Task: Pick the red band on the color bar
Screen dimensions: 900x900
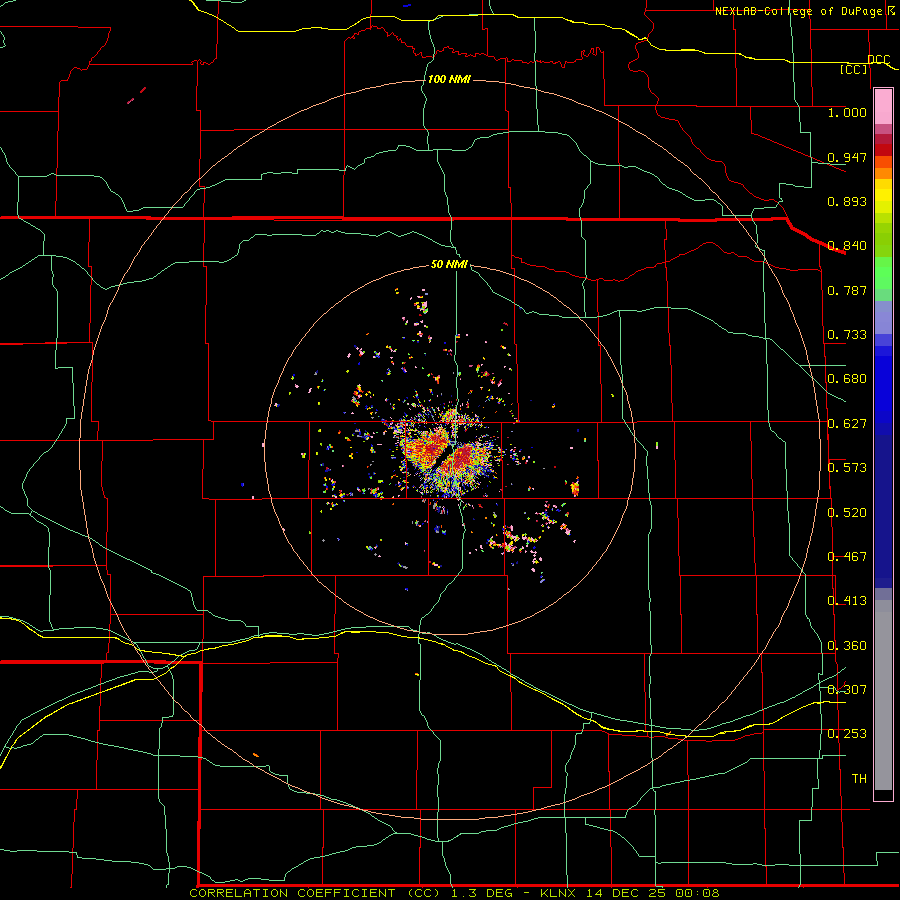Action: click(883, 150)
